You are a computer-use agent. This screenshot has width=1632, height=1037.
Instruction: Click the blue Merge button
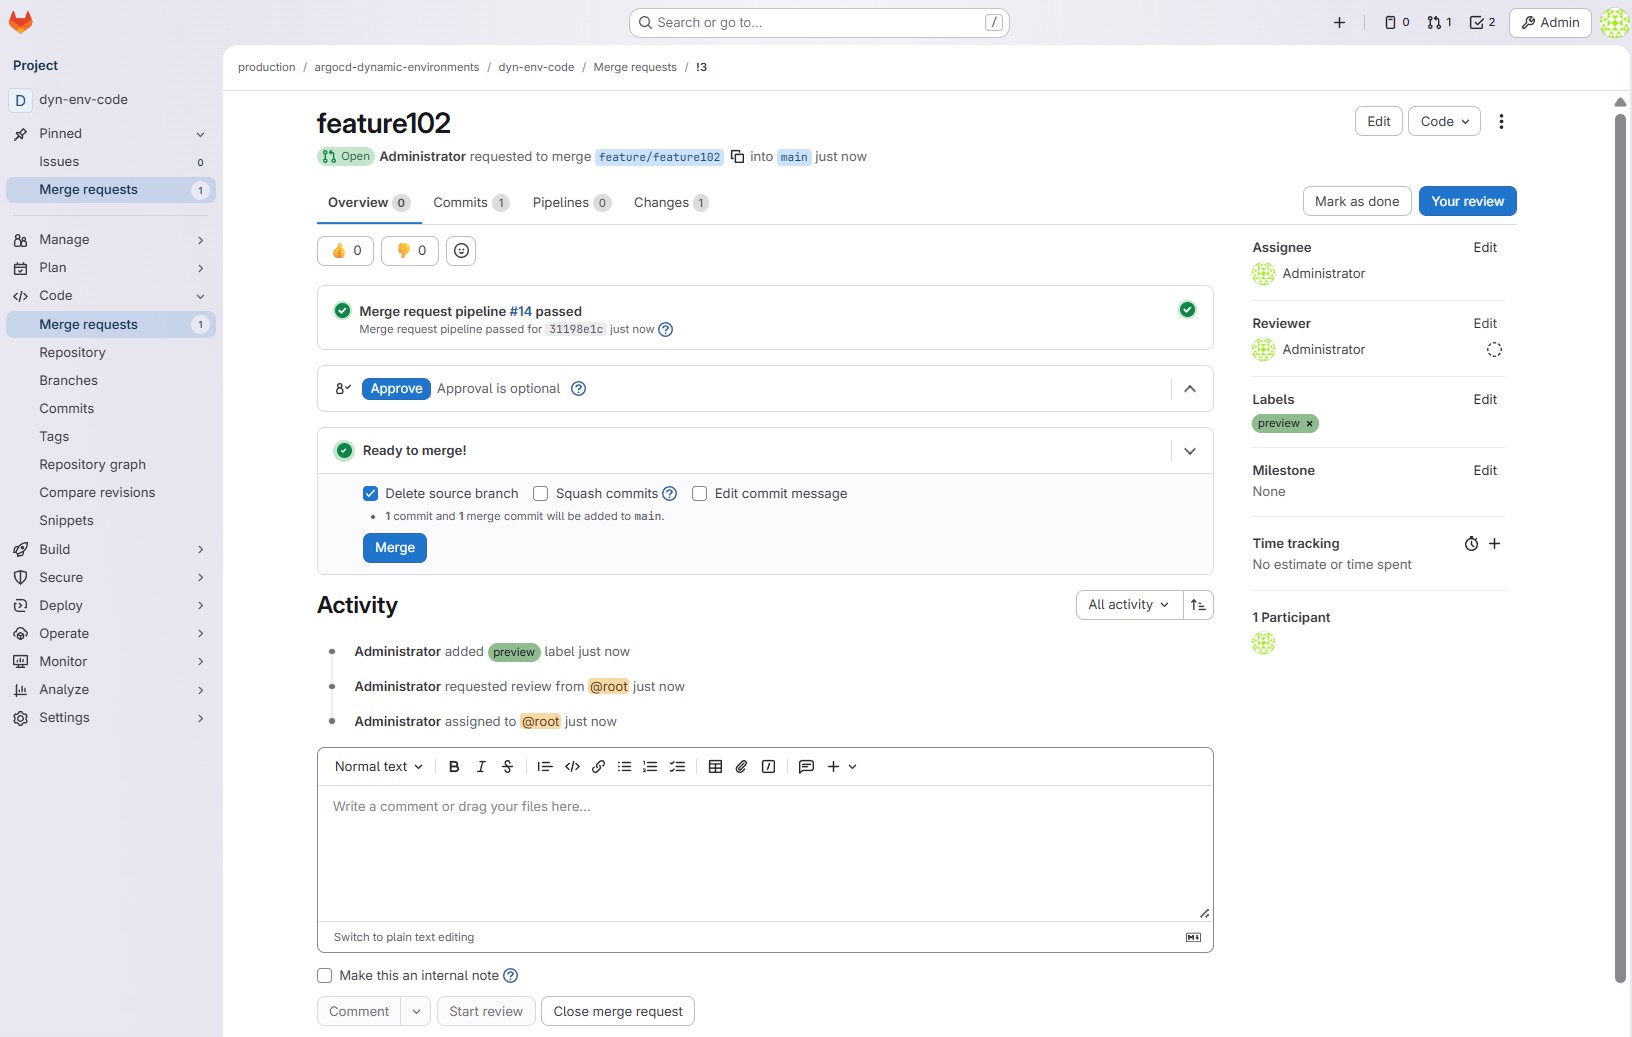[x=395, y=548]
